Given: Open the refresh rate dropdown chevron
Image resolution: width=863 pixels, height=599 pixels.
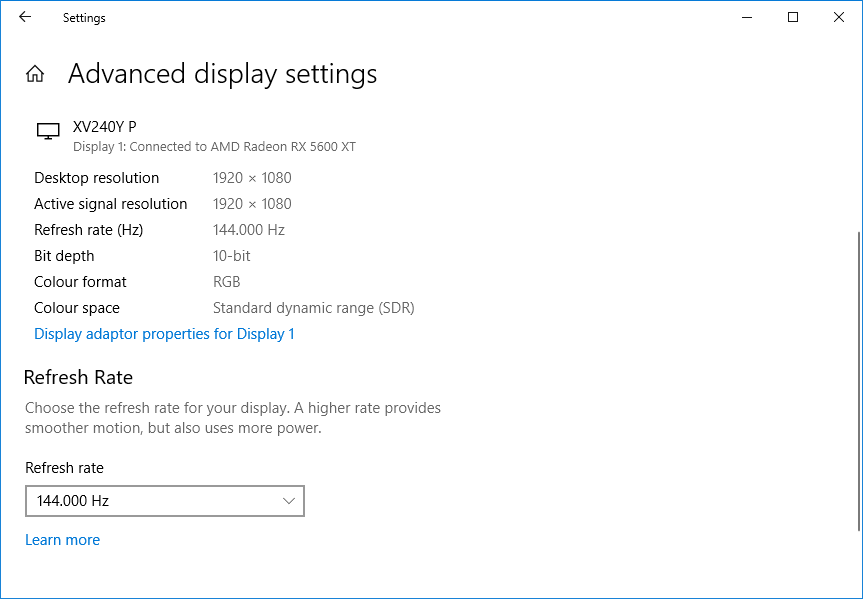Looking at the screenshot, I should (289, 501).
